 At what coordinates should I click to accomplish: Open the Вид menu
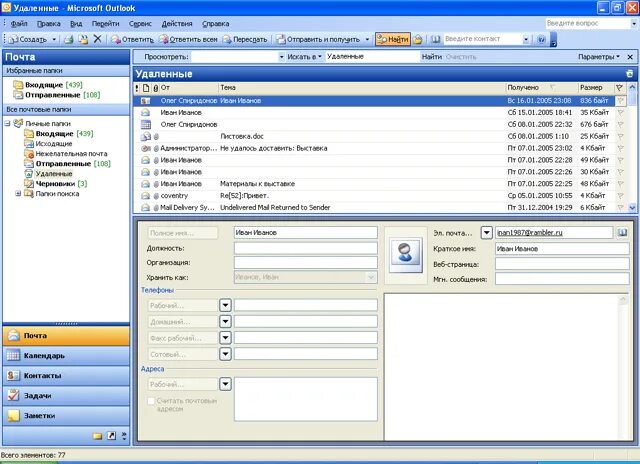coord(76,24)
